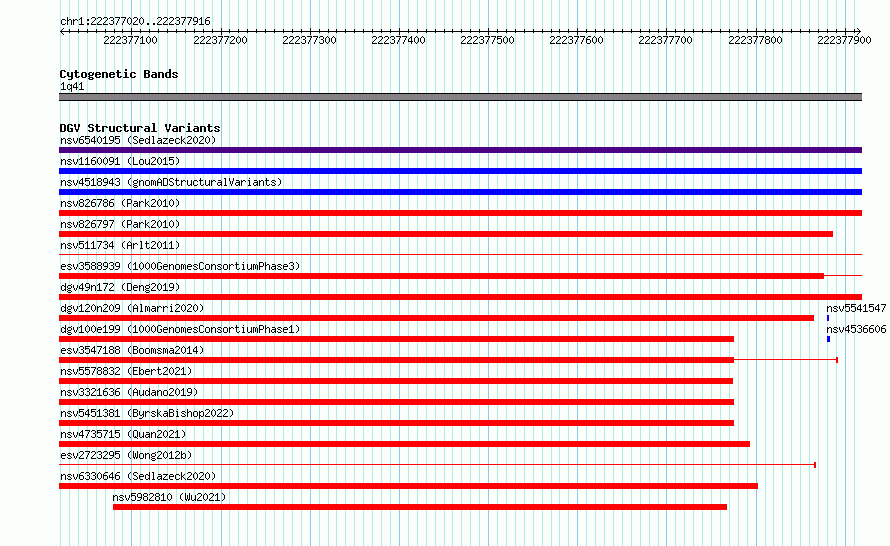Click nsv4735715 (Quan2021) label

[x=123, y=434]
